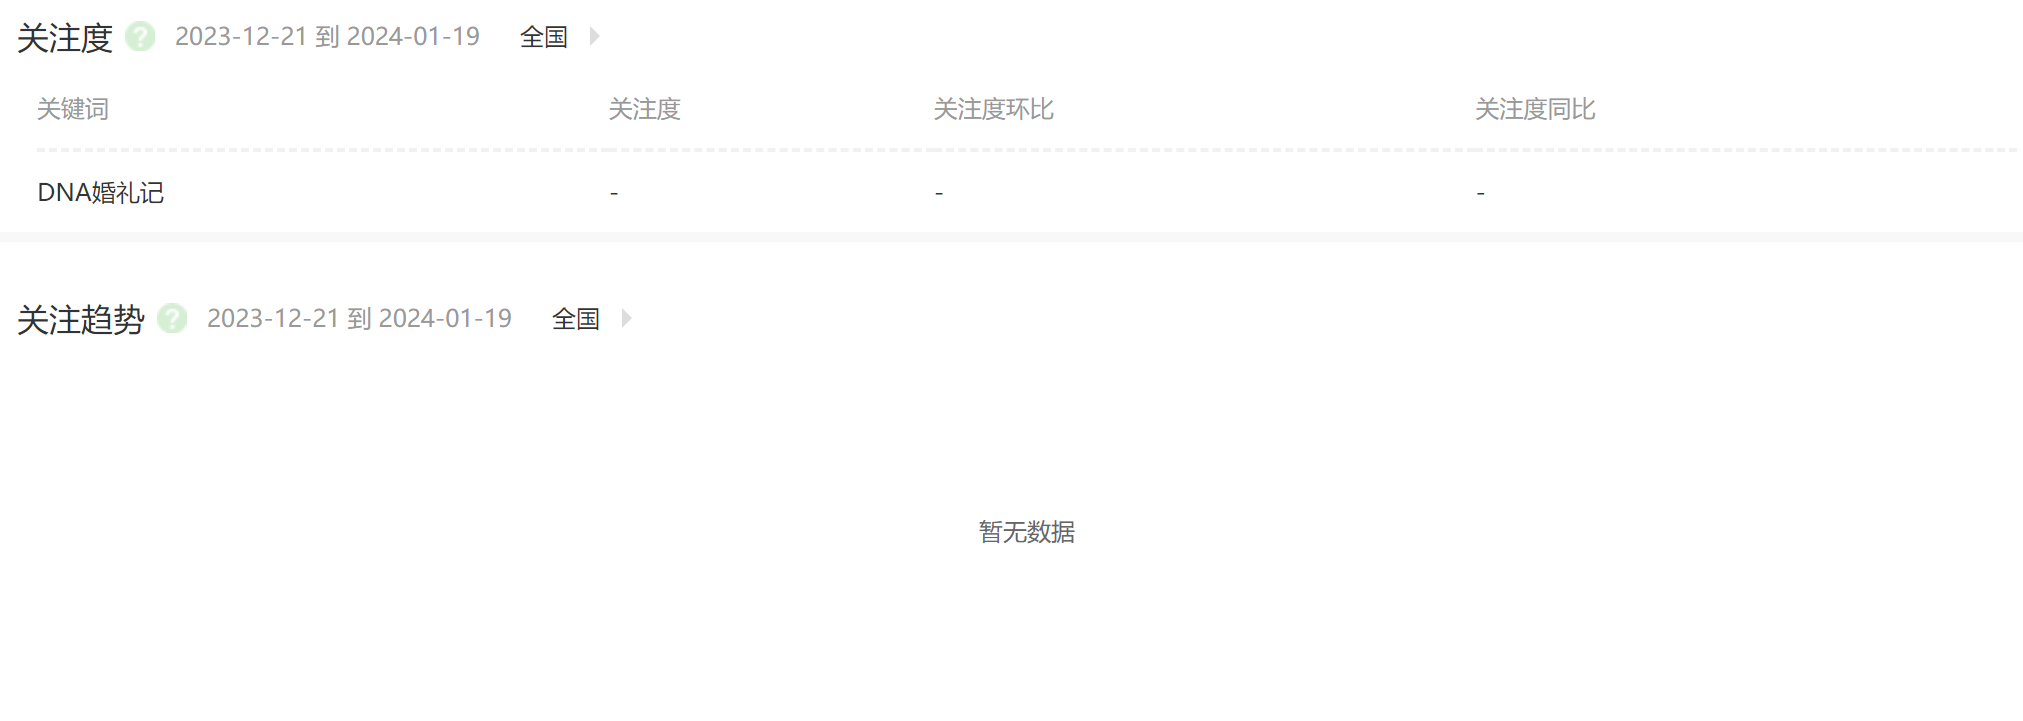The image size is (2023, 721).
Task: Click the 关注趋势 section title
Action: (x=81, y=320)
